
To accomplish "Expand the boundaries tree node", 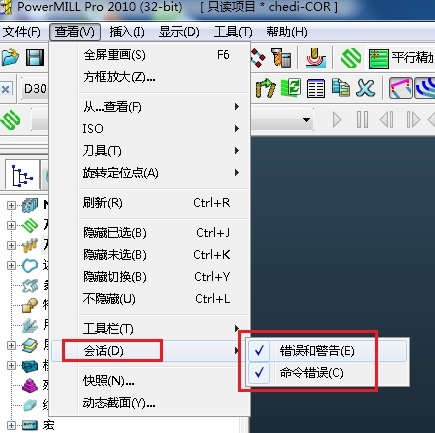I will pyautogui.click(x=11, y=265).
